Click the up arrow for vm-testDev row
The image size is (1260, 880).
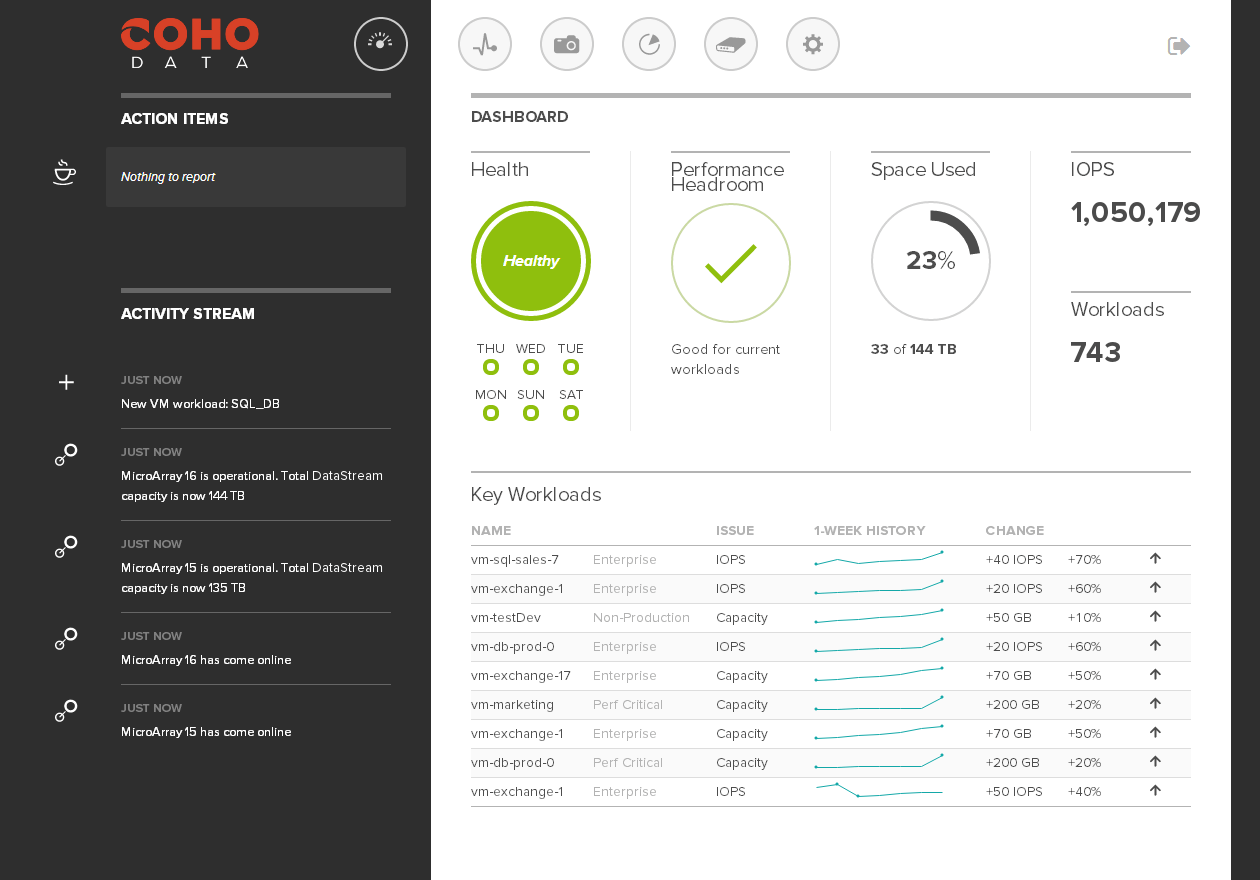click(1155, 617)
